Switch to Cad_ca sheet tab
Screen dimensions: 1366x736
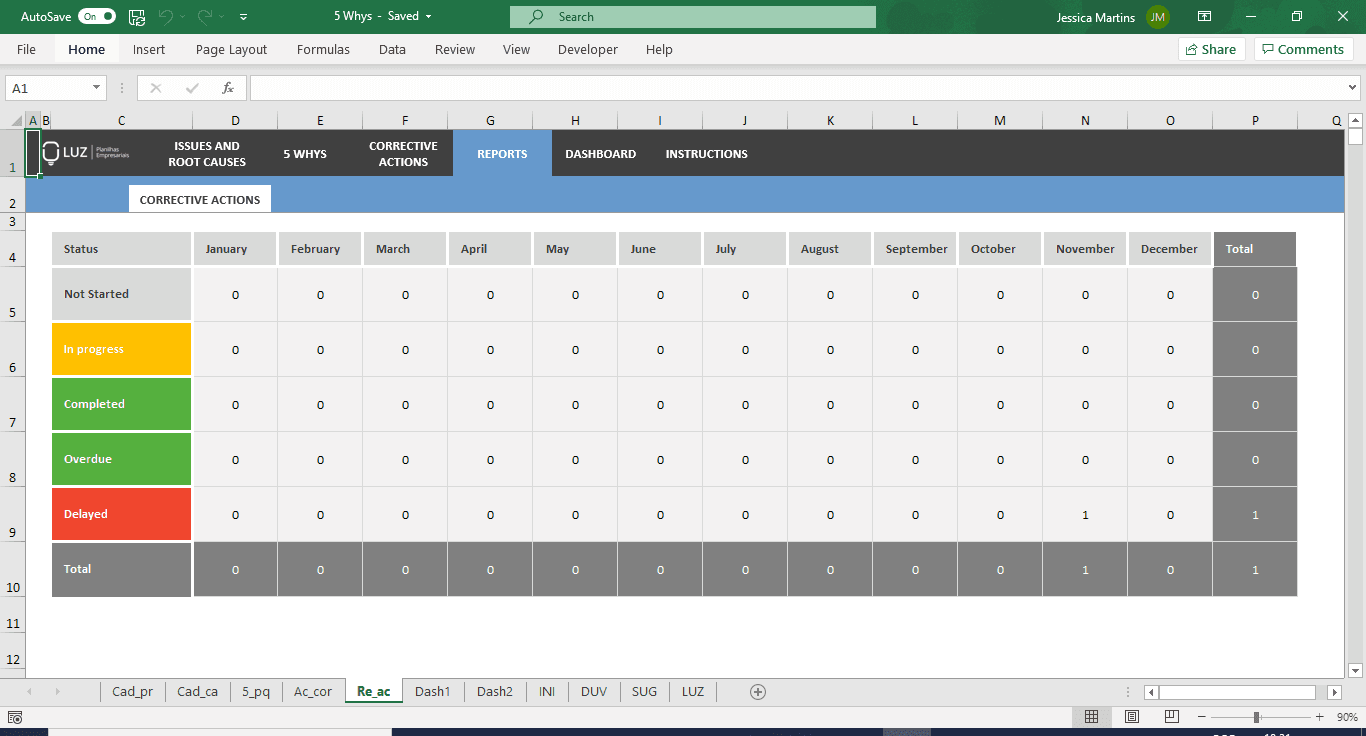(x=197, y=691)
